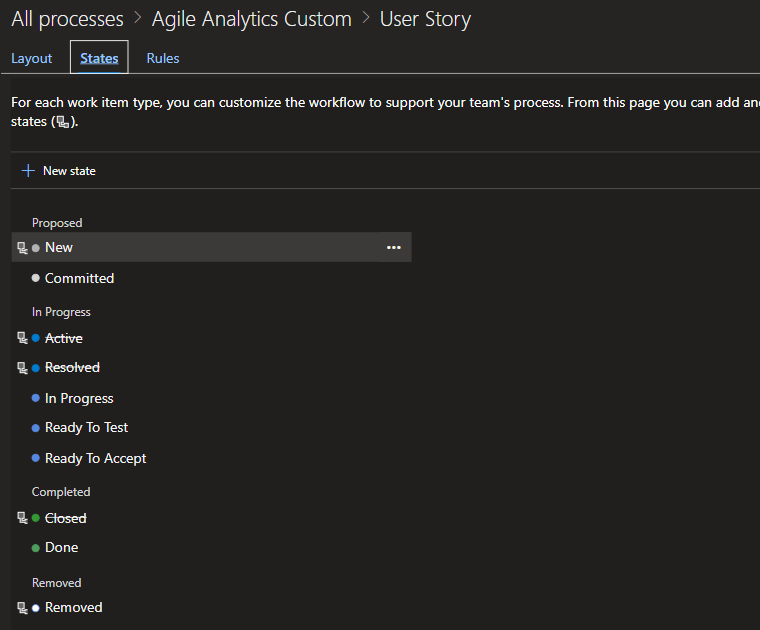Viewport: 760px width, 630px height.
Task: Open the New state ellipsis menu
Action: pos(394,248)
